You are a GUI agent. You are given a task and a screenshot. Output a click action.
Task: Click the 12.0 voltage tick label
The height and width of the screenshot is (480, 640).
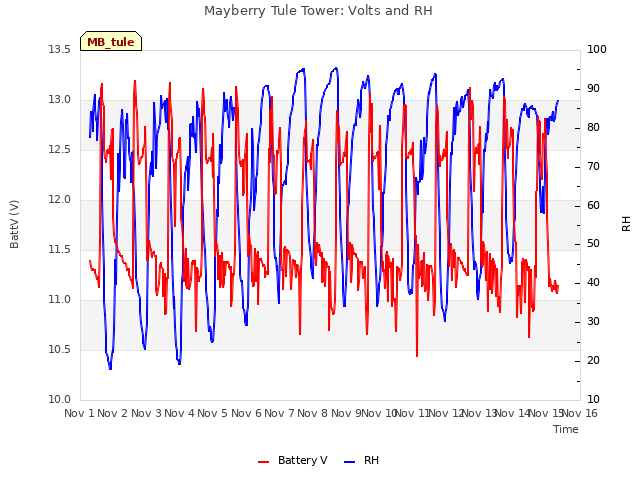59,200
